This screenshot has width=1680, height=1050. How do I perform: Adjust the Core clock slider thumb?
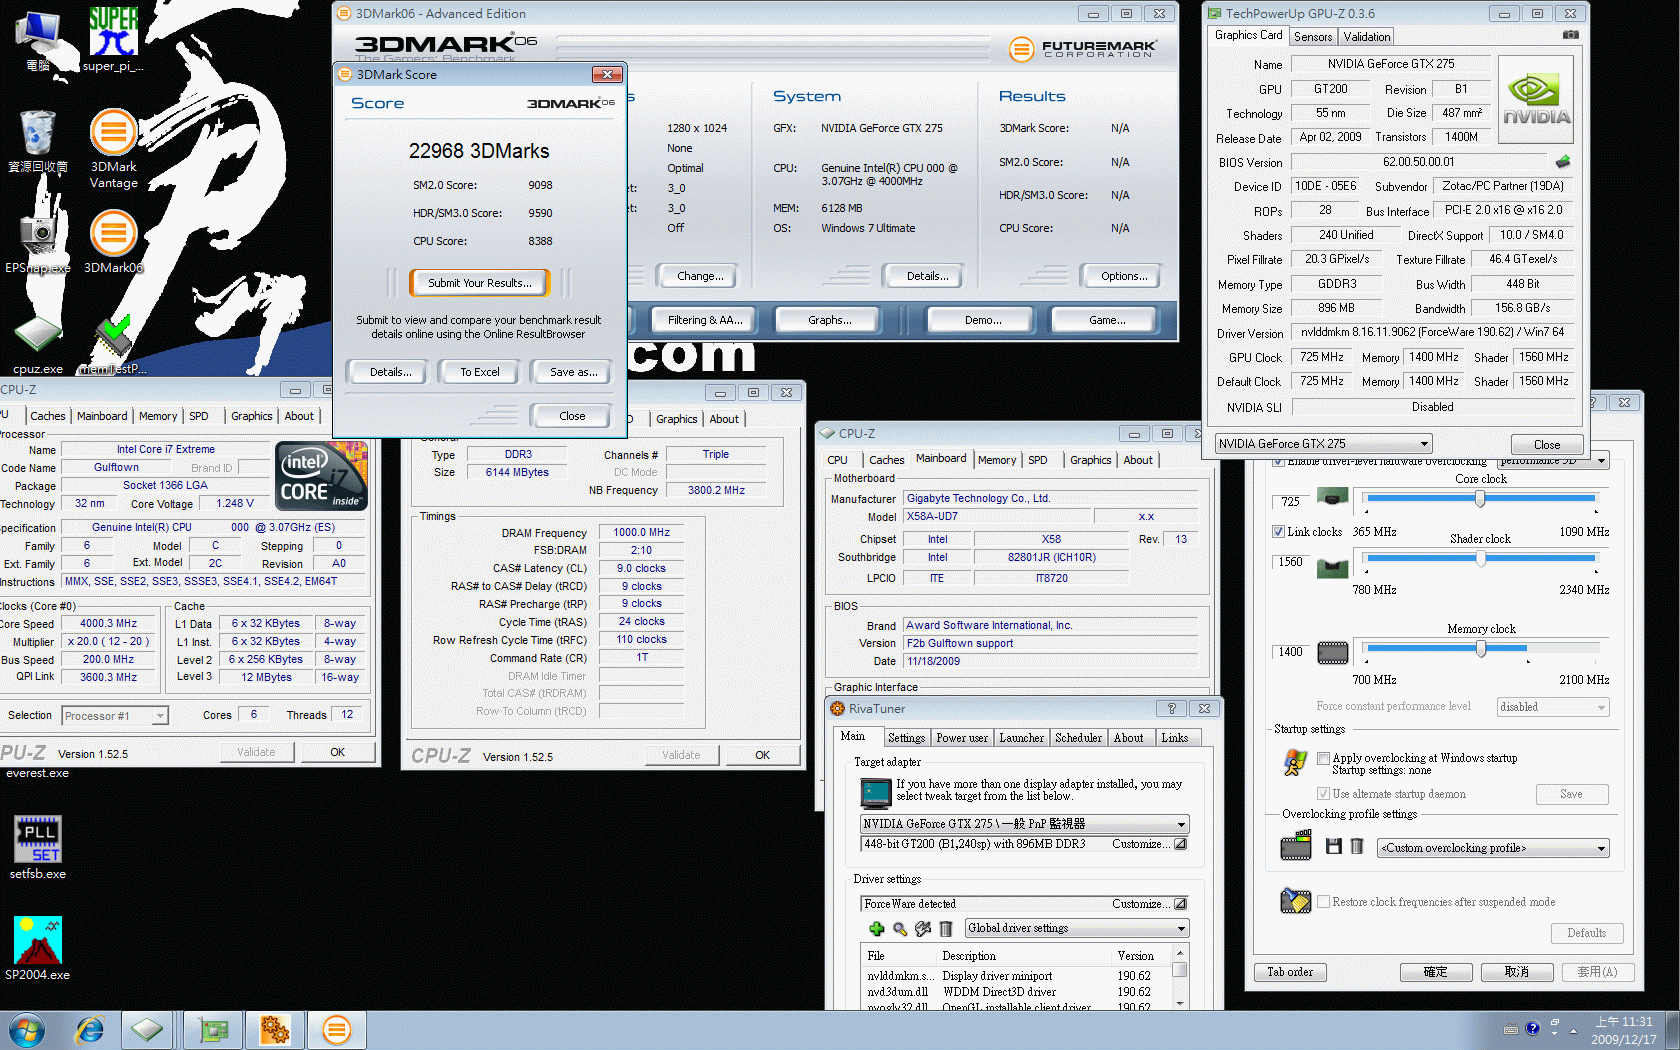tap(1480, 497)
